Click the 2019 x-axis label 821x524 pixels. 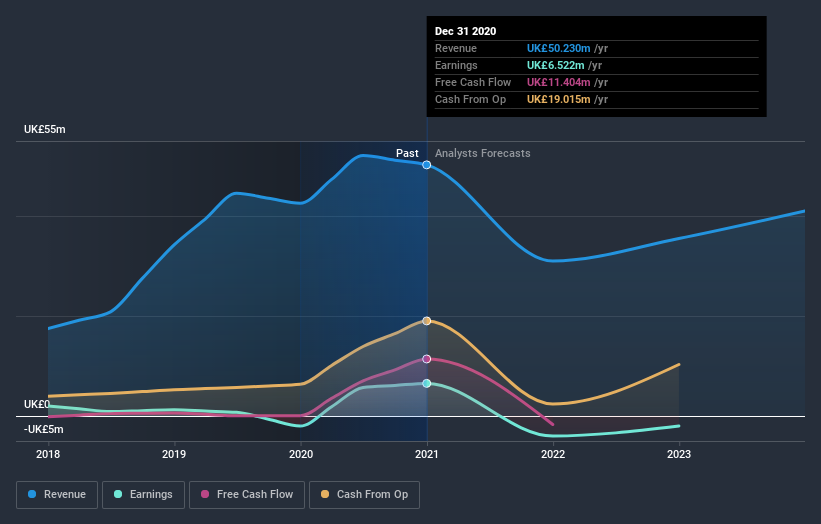174,454
